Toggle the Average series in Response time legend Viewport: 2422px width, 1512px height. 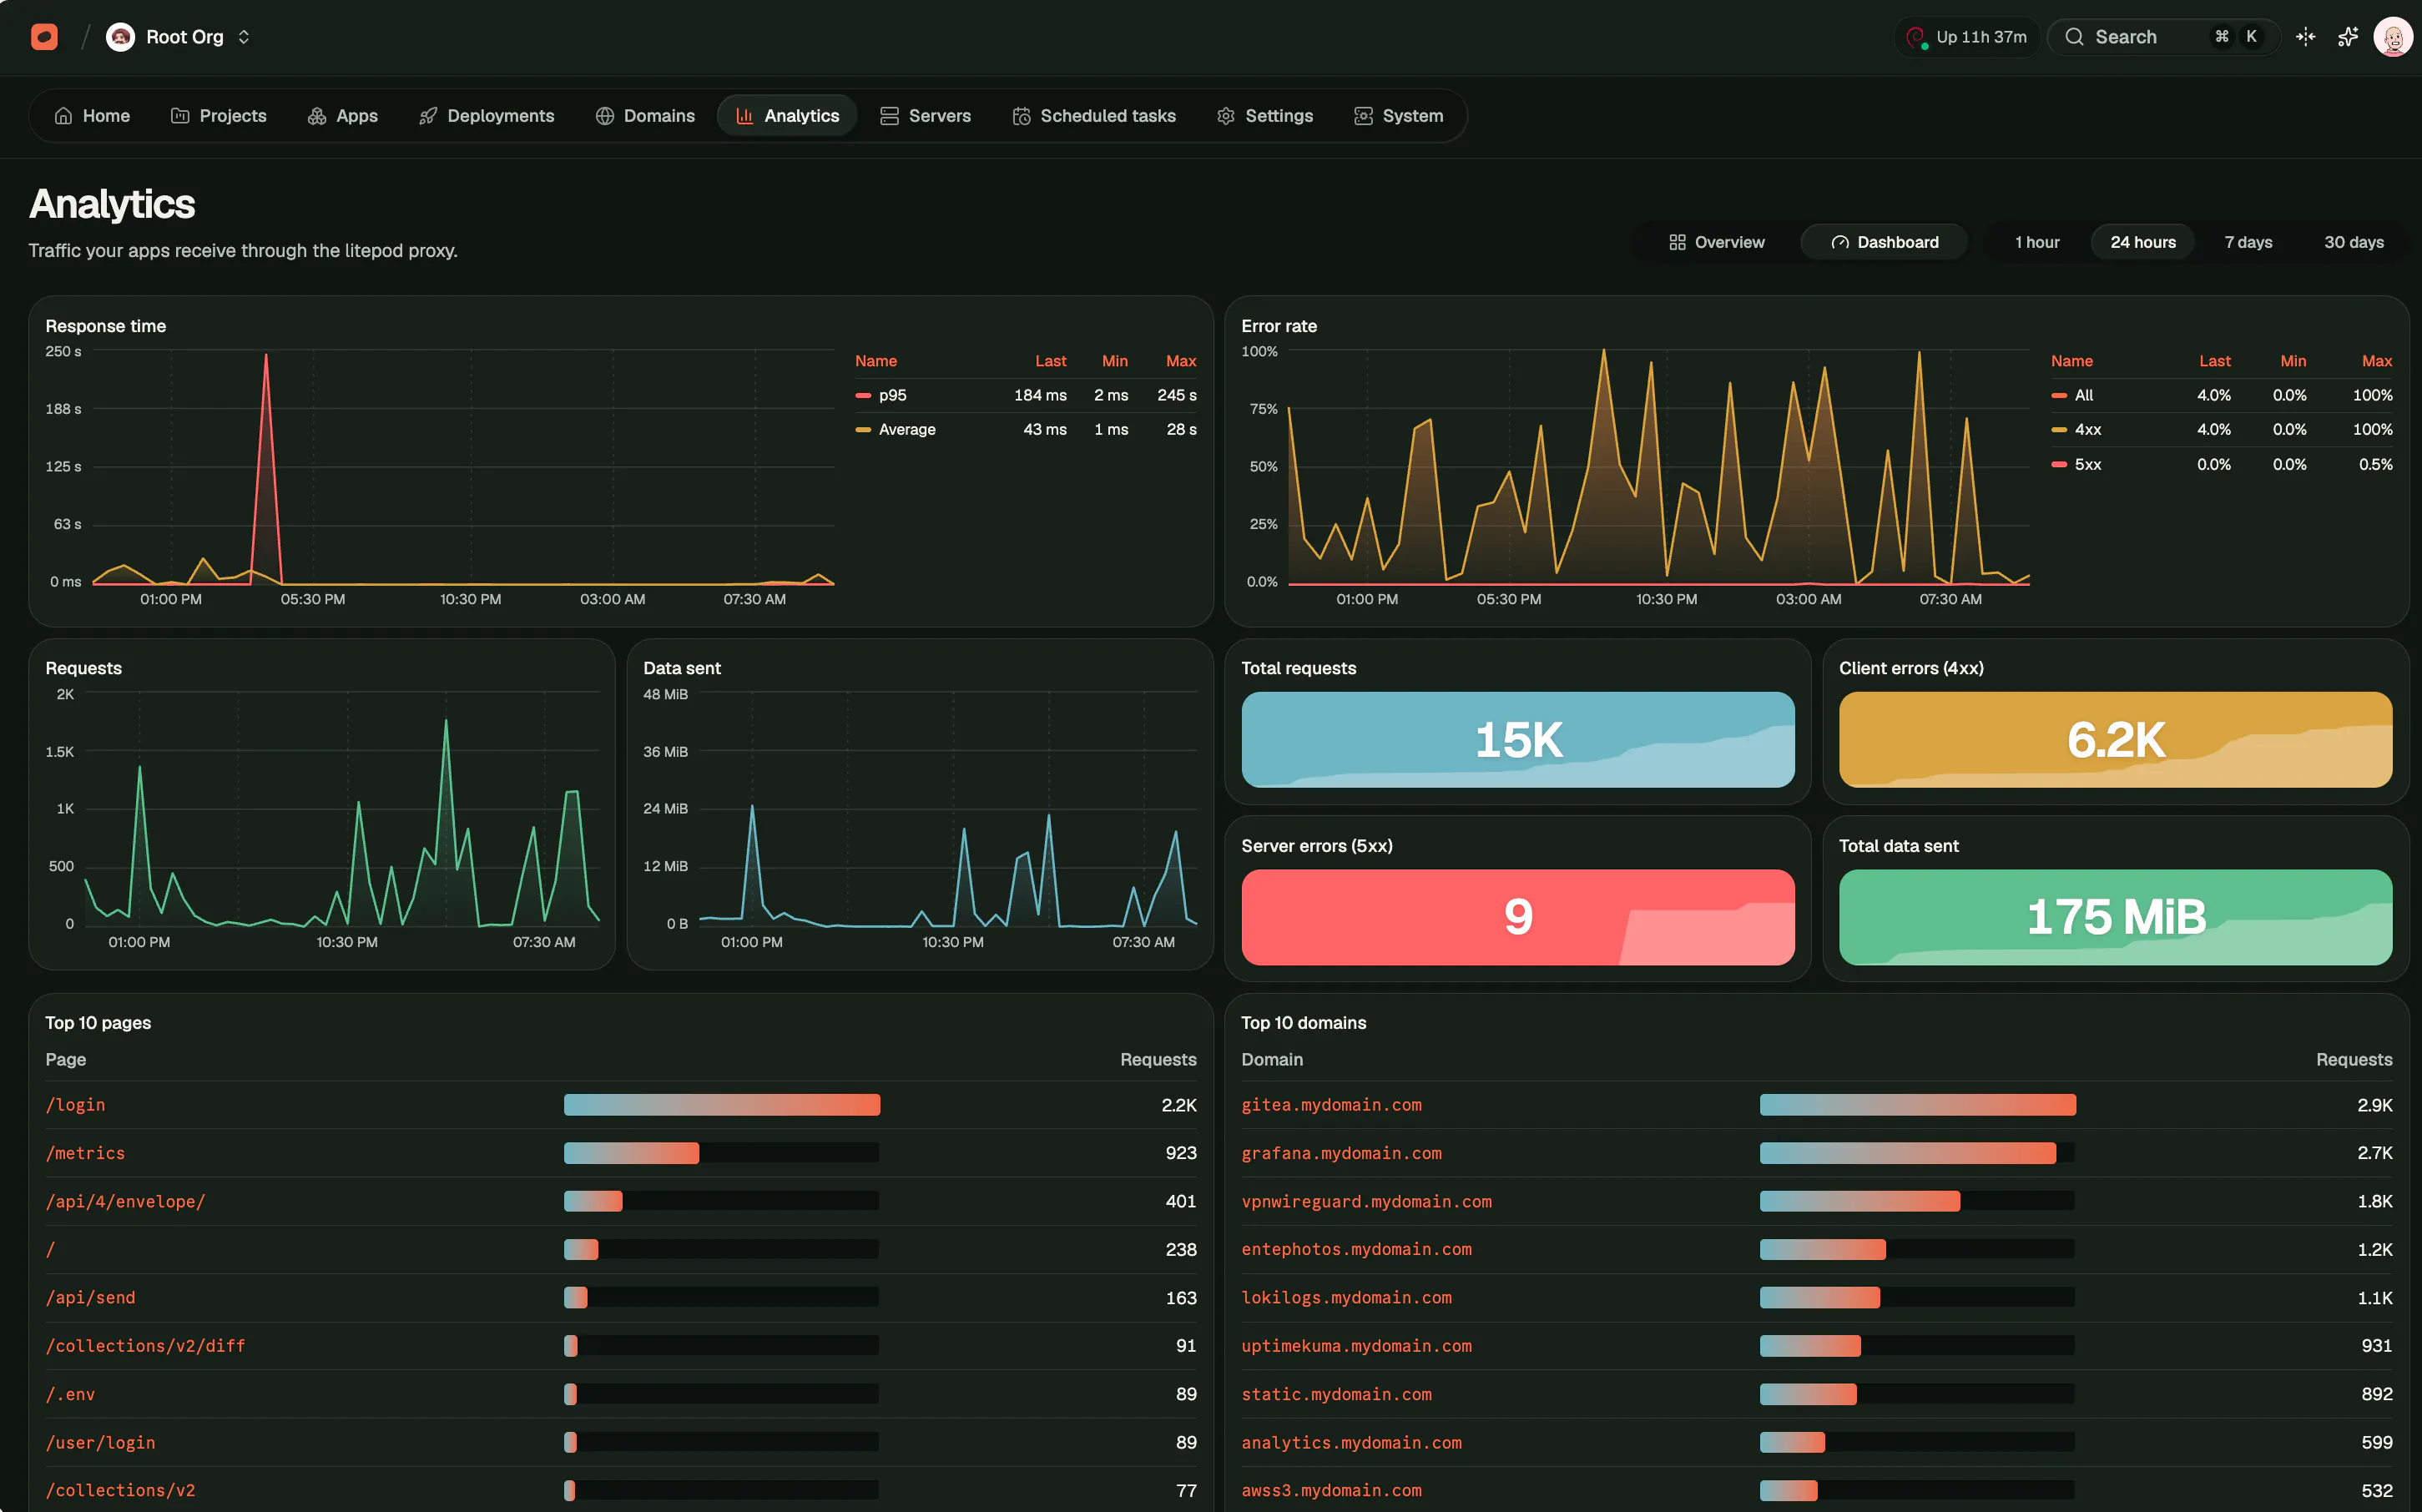click(x=1025, y=429)
